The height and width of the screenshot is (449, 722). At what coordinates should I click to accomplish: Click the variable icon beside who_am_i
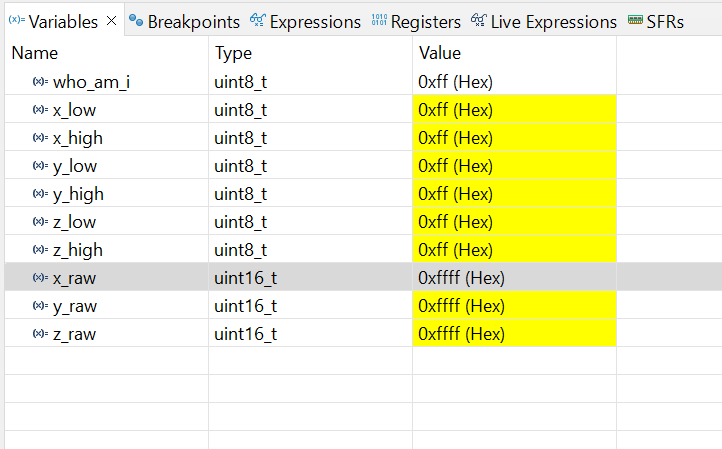point(40,82)
